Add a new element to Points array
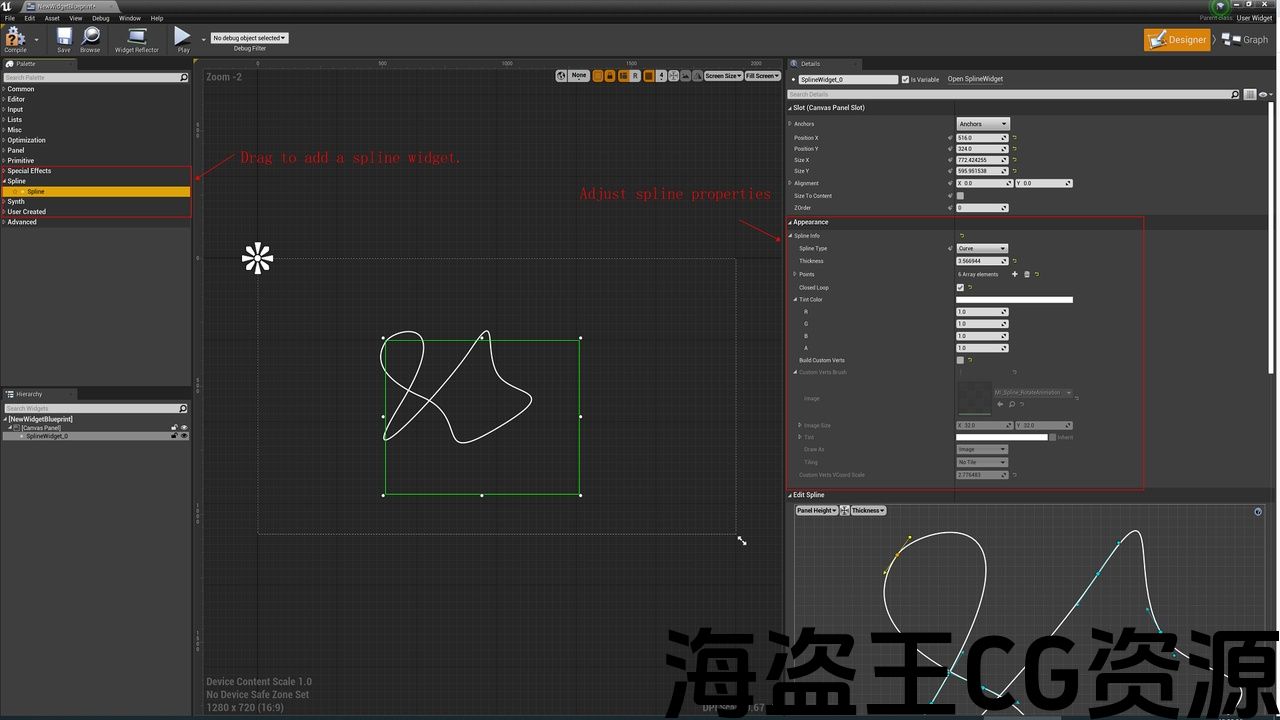The image size is (1280, 720). pyautogui.click(x=1014, y=274)
